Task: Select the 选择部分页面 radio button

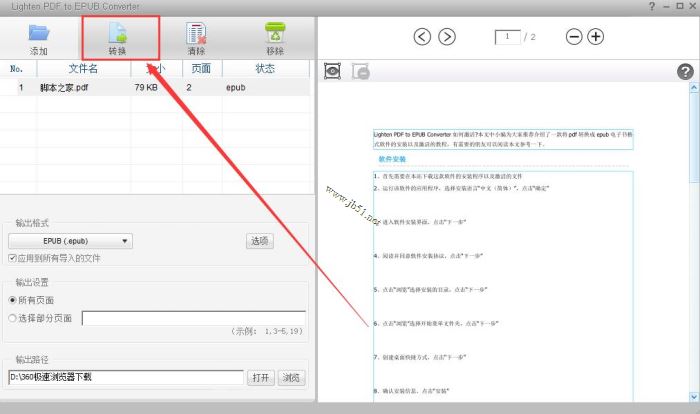Action: (12, 318)
